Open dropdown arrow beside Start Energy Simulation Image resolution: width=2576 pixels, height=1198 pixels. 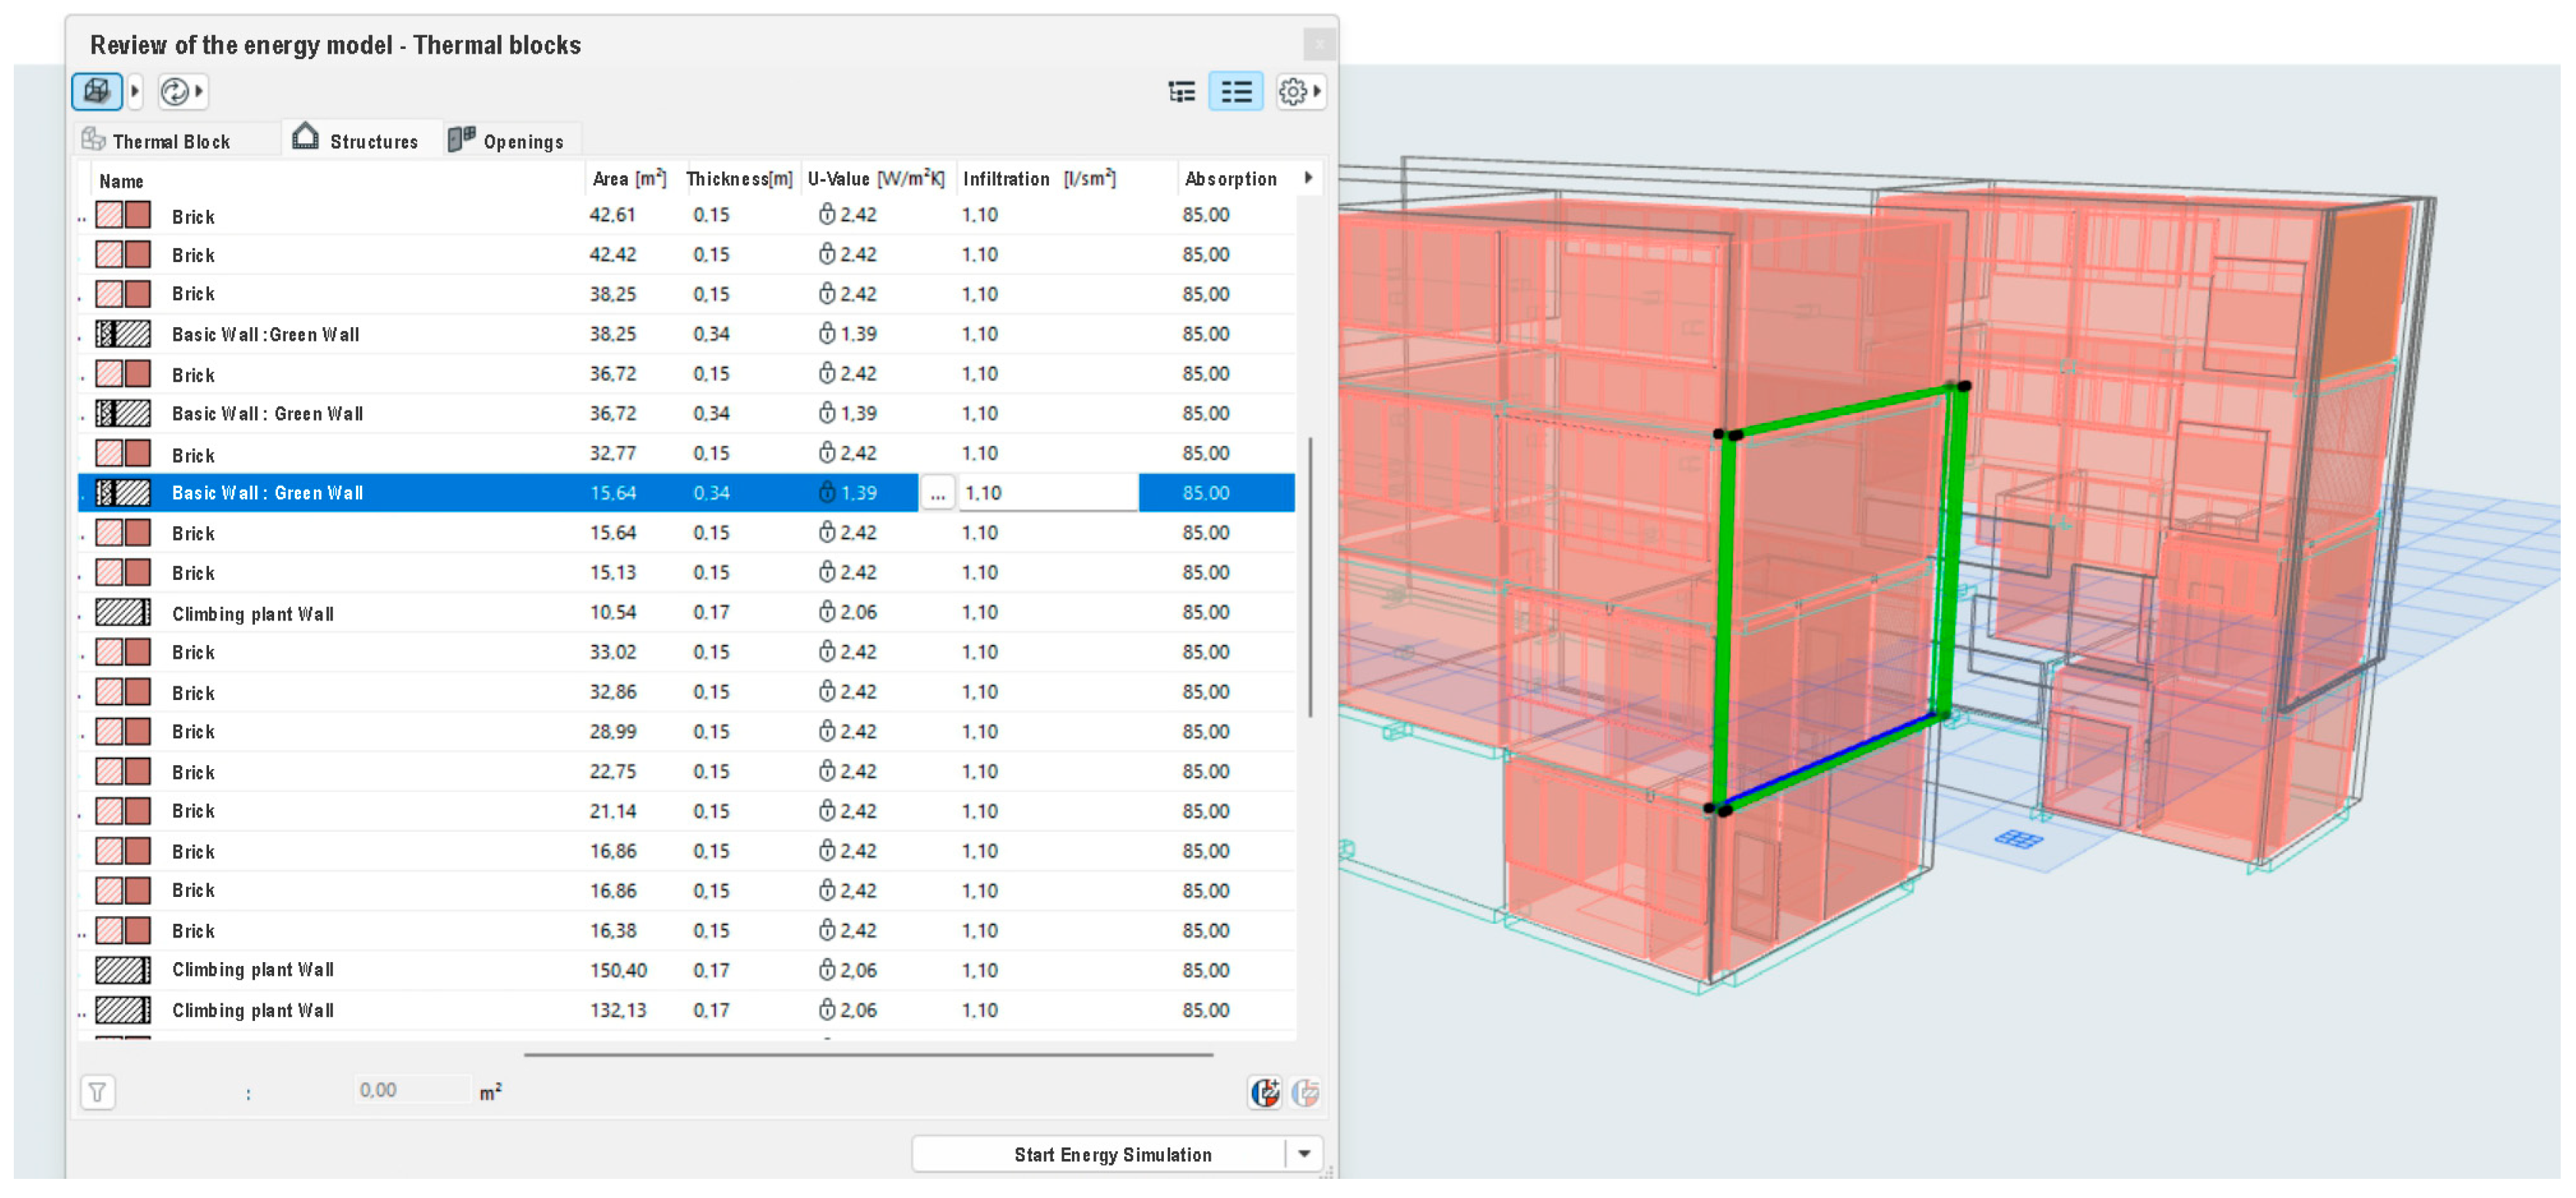coord(1304,1153)
